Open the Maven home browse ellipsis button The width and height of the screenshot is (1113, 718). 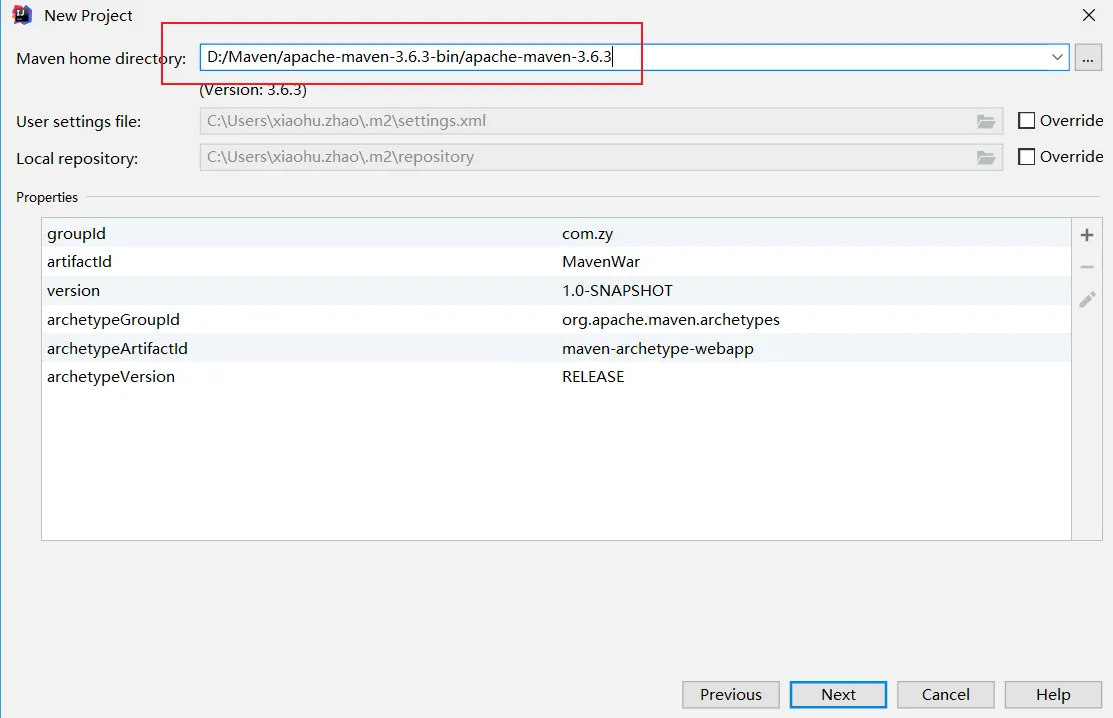(1088, 58)
